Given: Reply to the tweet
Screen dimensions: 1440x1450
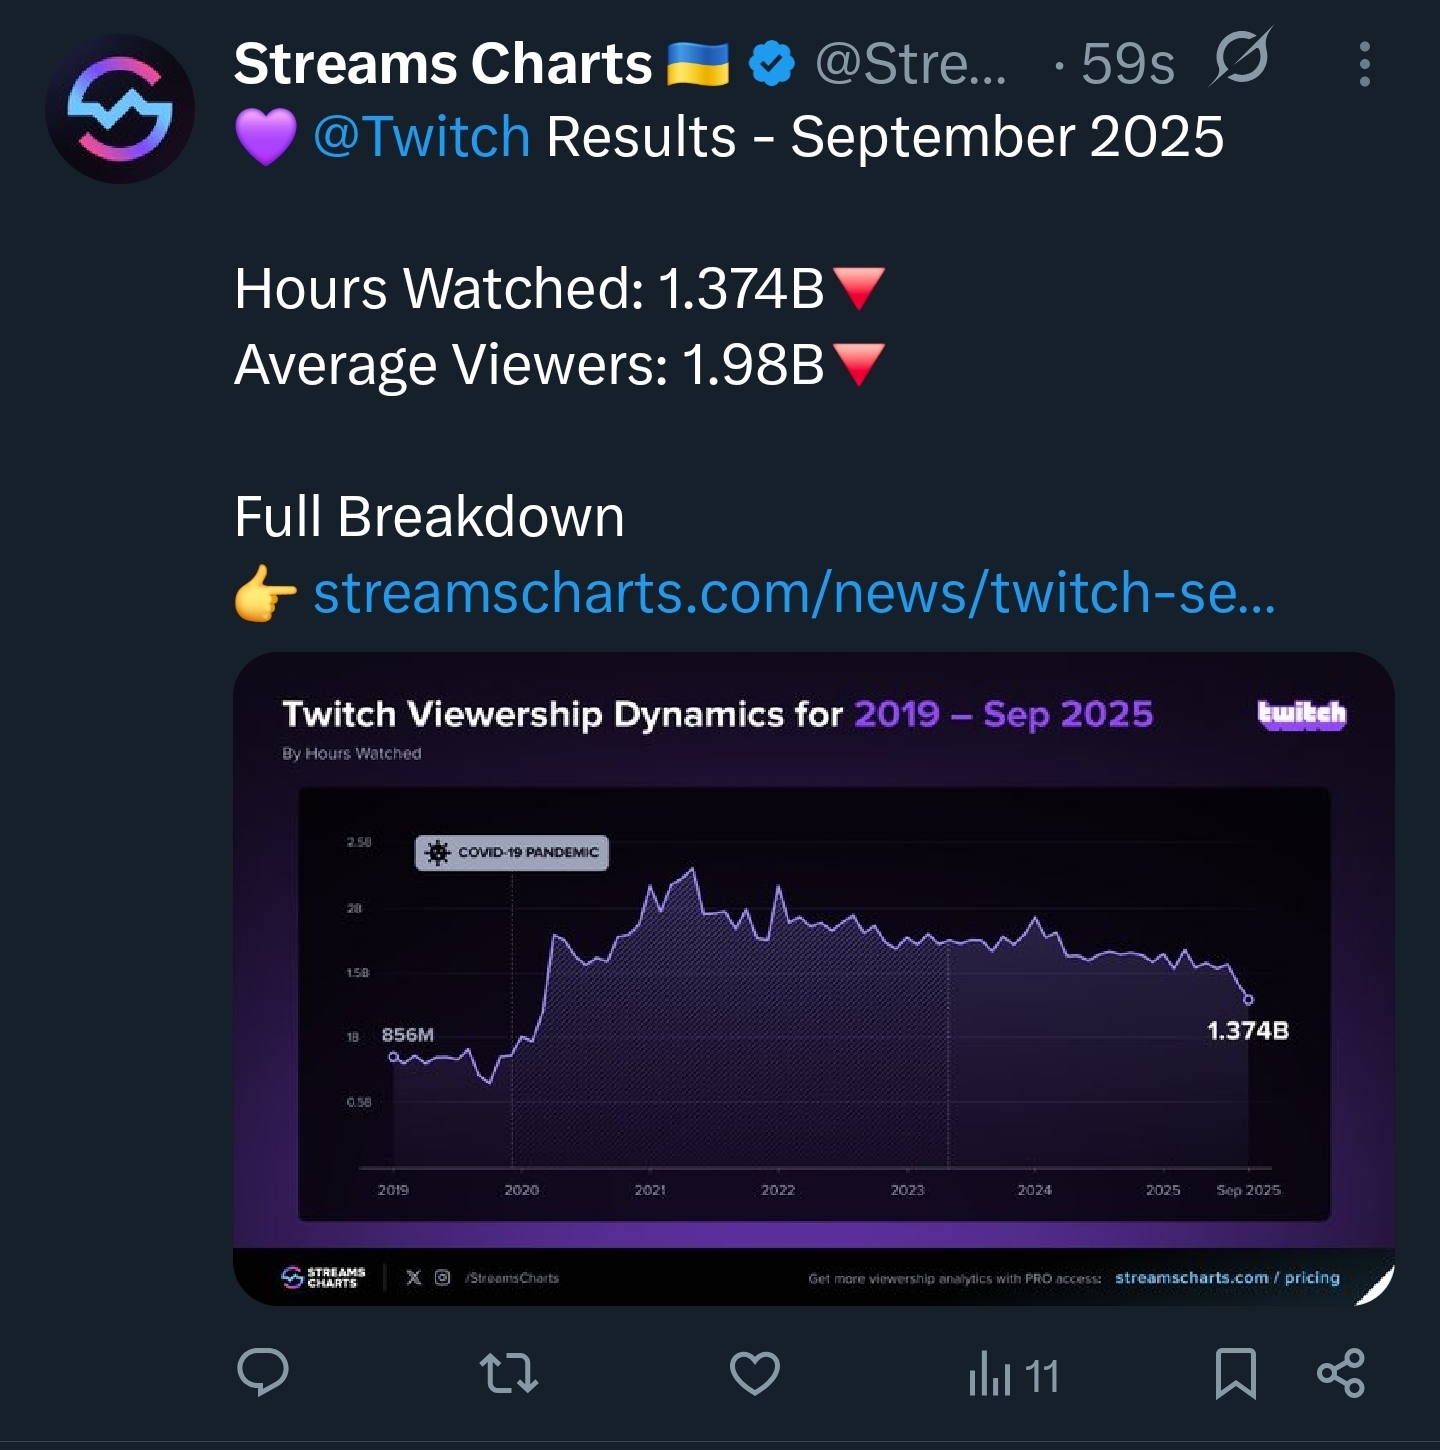Looking at the screenshot, I should point(263,1372).
